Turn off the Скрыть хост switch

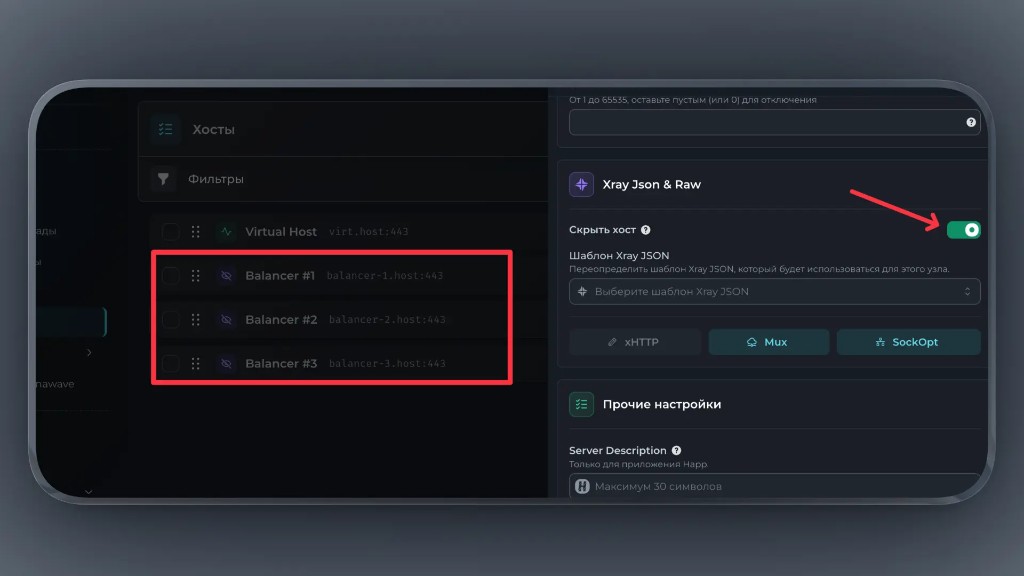[964, 230]
